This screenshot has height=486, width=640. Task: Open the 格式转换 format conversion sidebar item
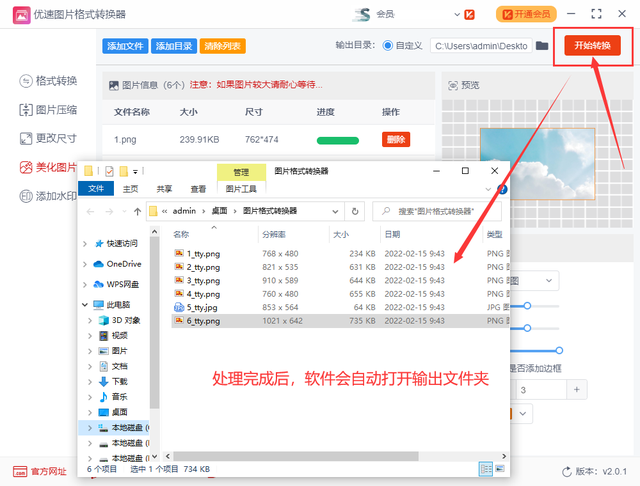(48, 81)
